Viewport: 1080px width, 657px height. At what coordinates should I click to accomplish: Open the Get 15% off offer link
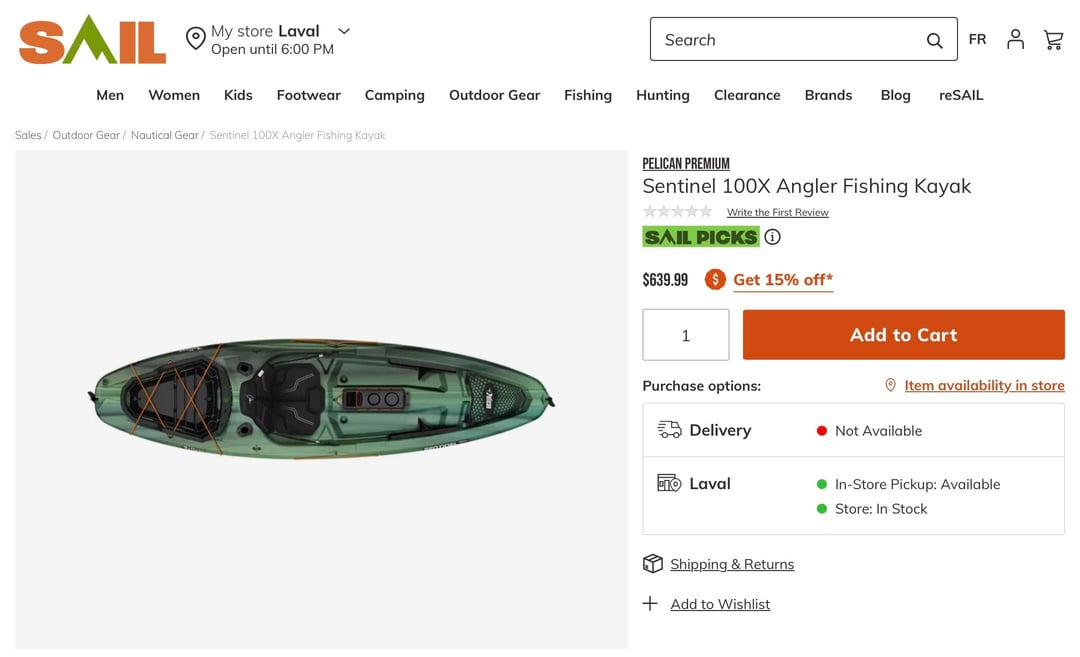click(783, 280)
